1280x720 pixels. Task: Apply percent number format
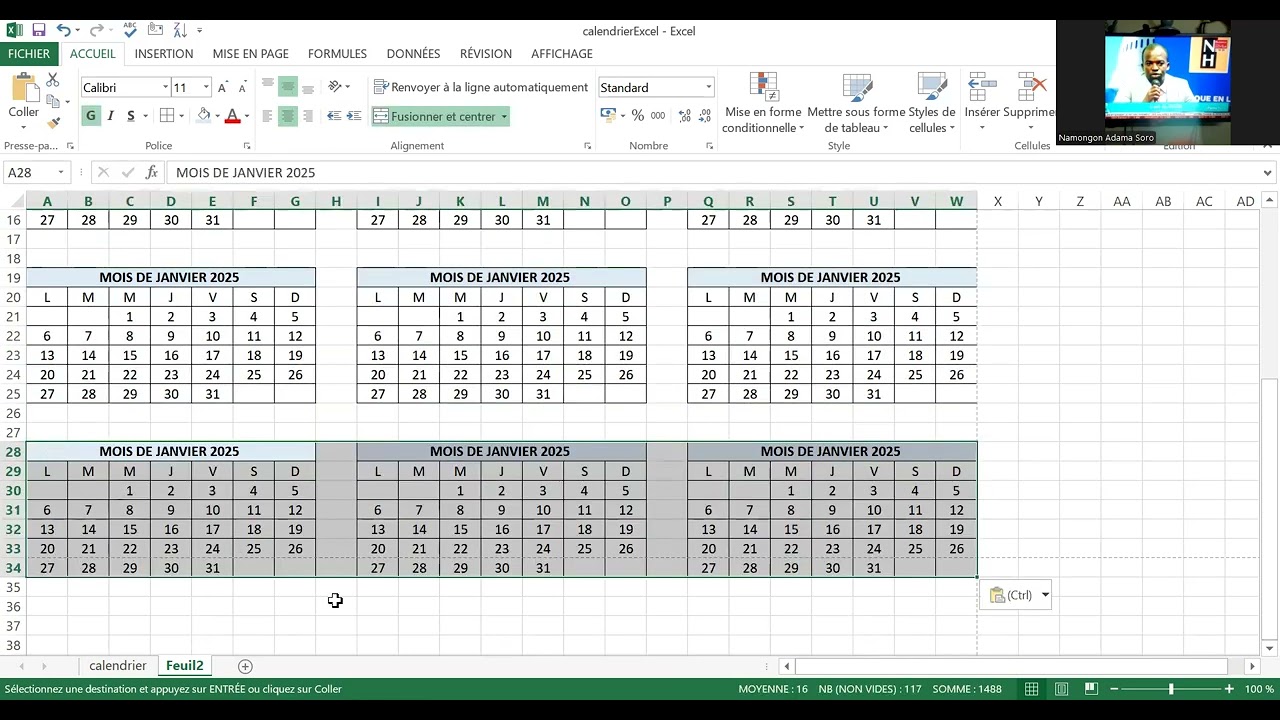coord(638,116)
